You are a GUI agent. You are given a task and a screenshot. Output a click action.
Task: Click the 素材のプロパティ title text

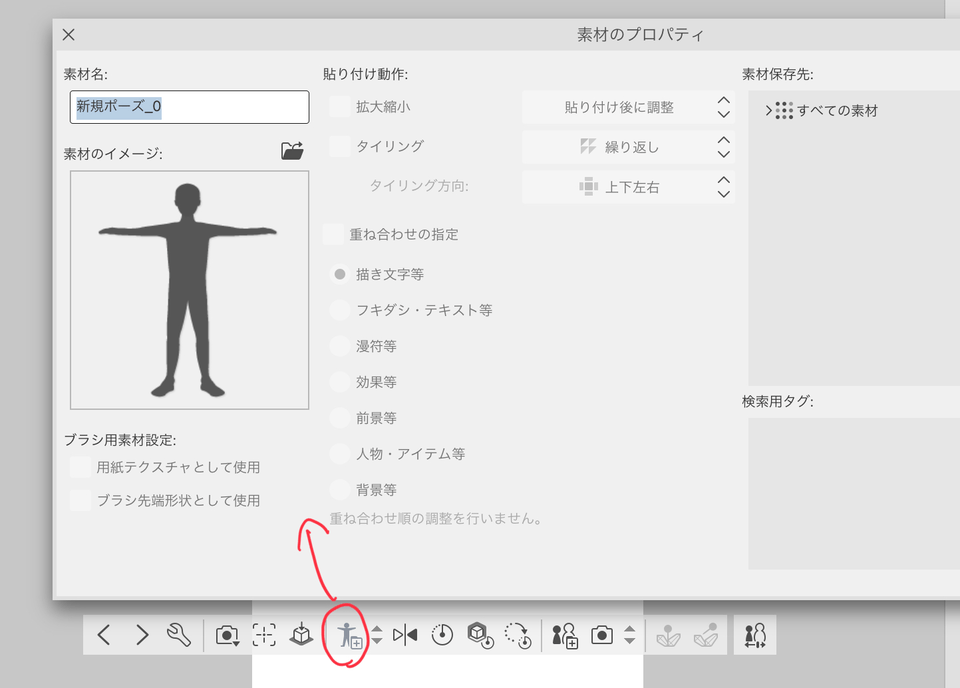[x=640, y=35]
